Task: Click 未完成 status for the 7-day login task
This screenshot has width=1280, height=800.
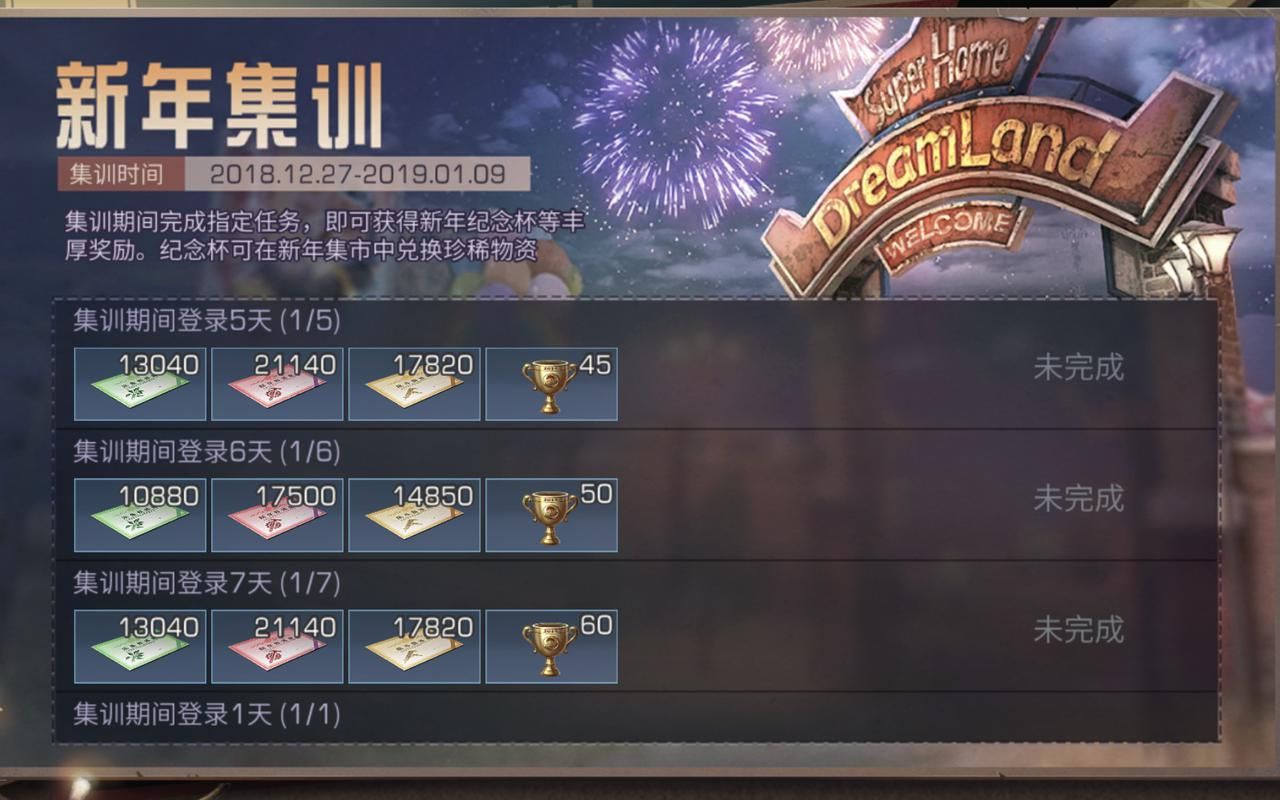Action: pyautogui.click(x=1078, y=630)
